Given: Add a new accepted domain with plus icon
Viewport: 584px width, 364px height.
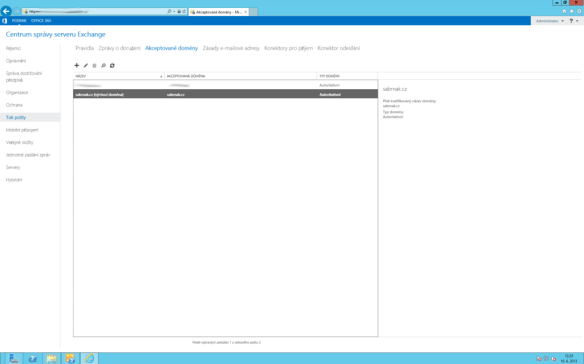Looking at the screenshot, I should 77,66.
